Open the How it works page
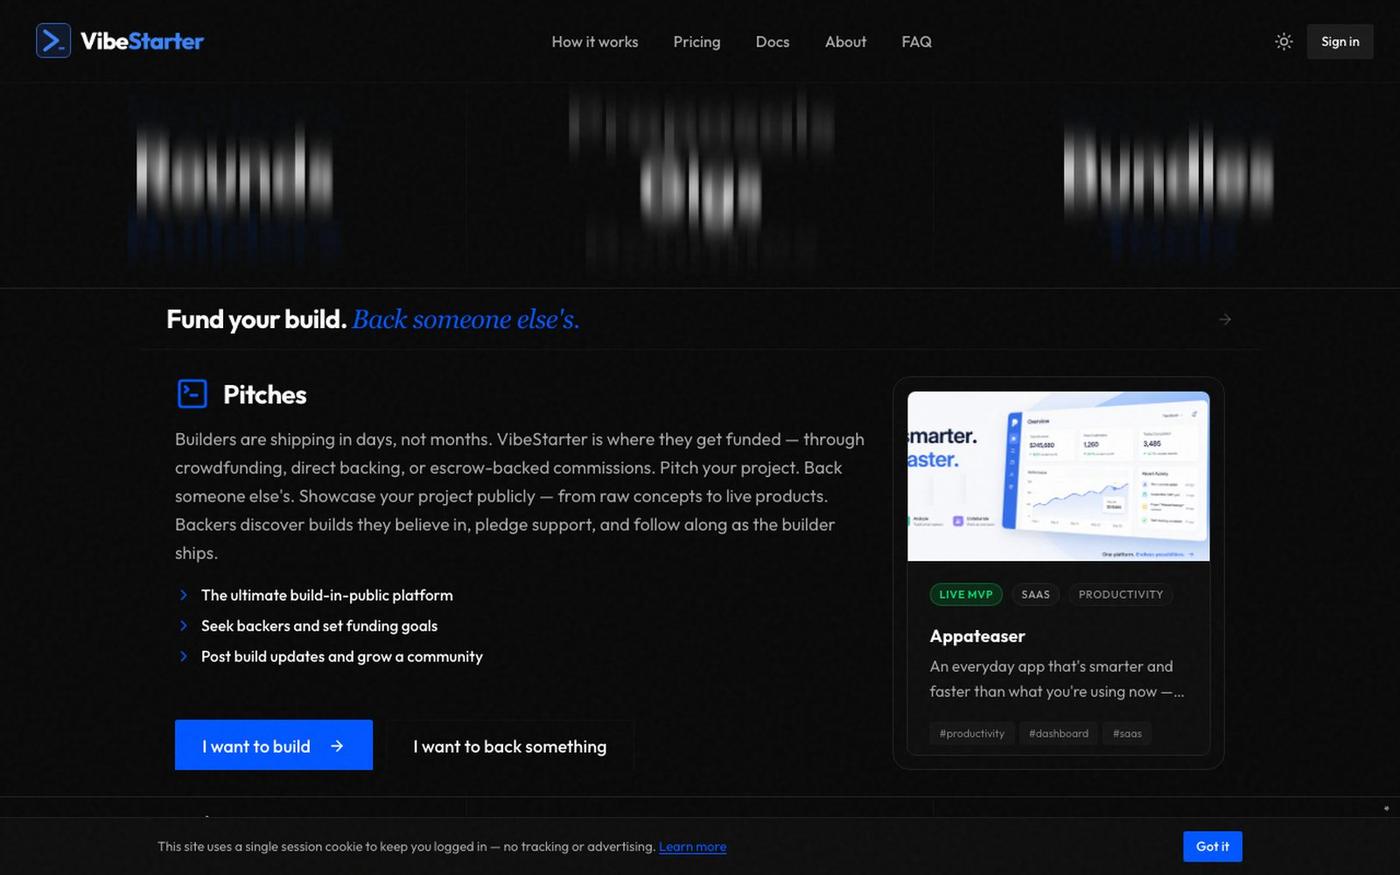This screenshot has height=875, width=1400. (x=595, y=42)
